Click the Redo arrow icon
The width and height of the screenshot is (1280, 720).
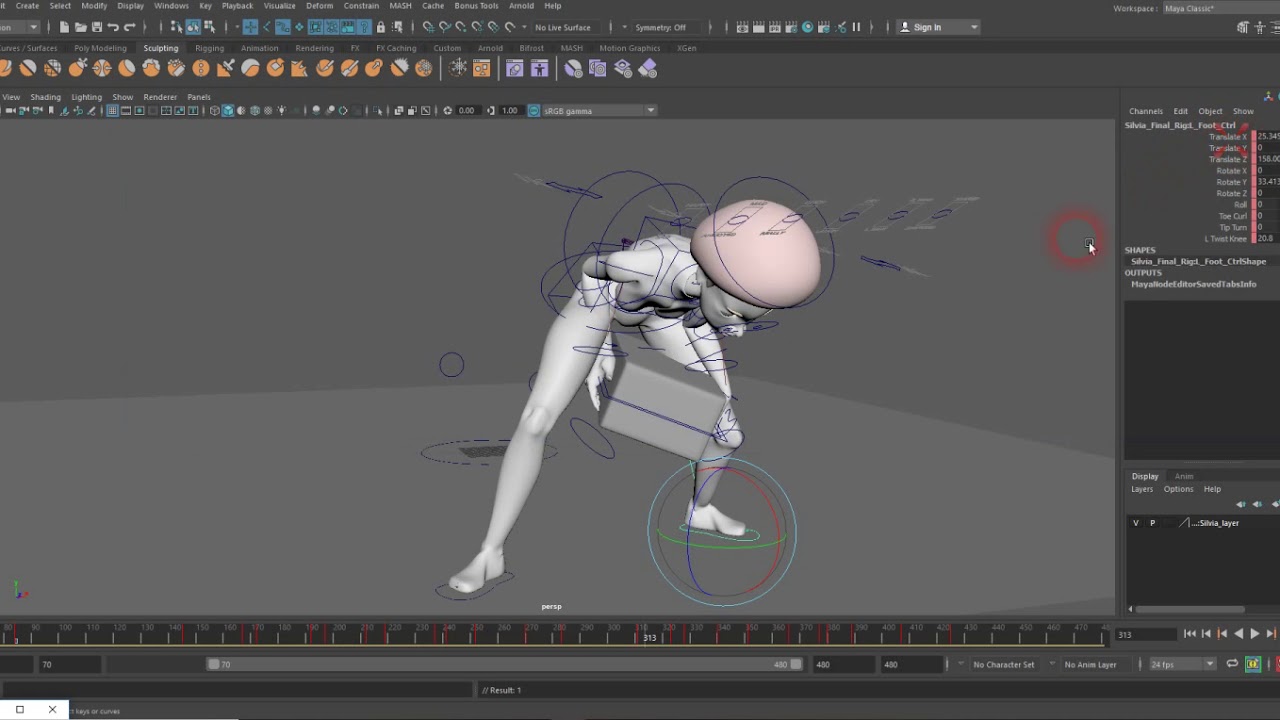129,27
